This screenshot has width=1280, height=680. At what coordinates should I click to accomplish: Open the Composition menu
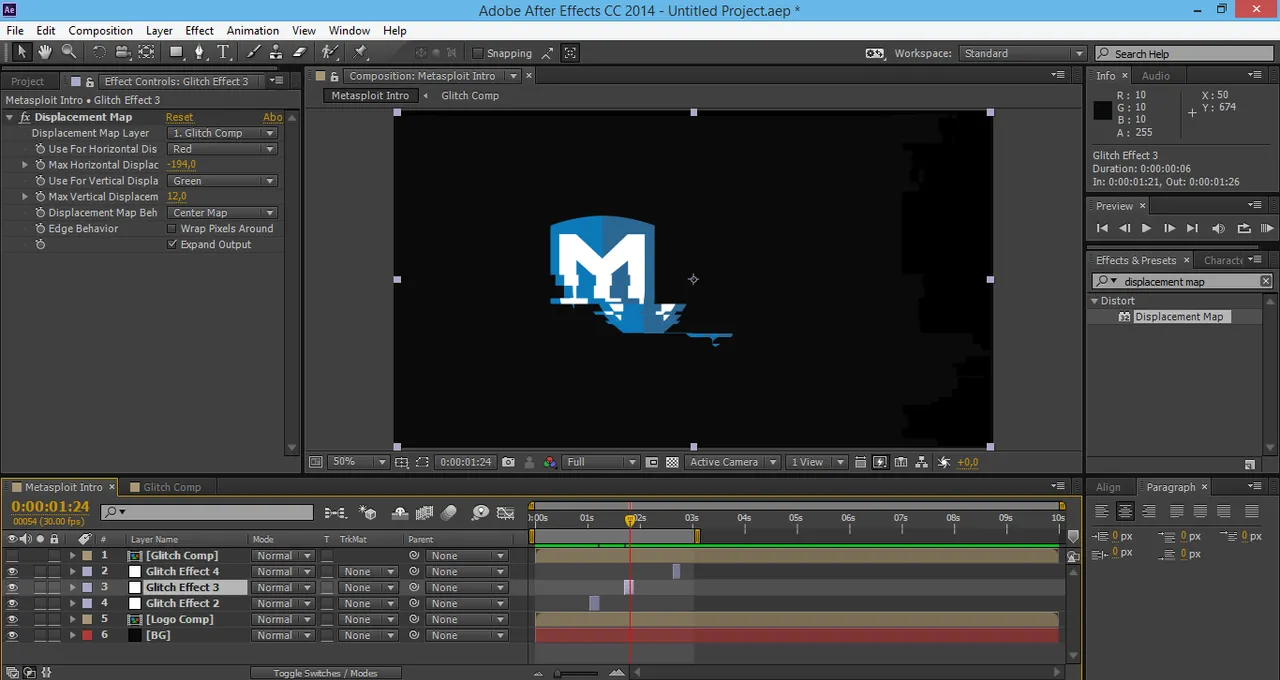tap(100, 31)
